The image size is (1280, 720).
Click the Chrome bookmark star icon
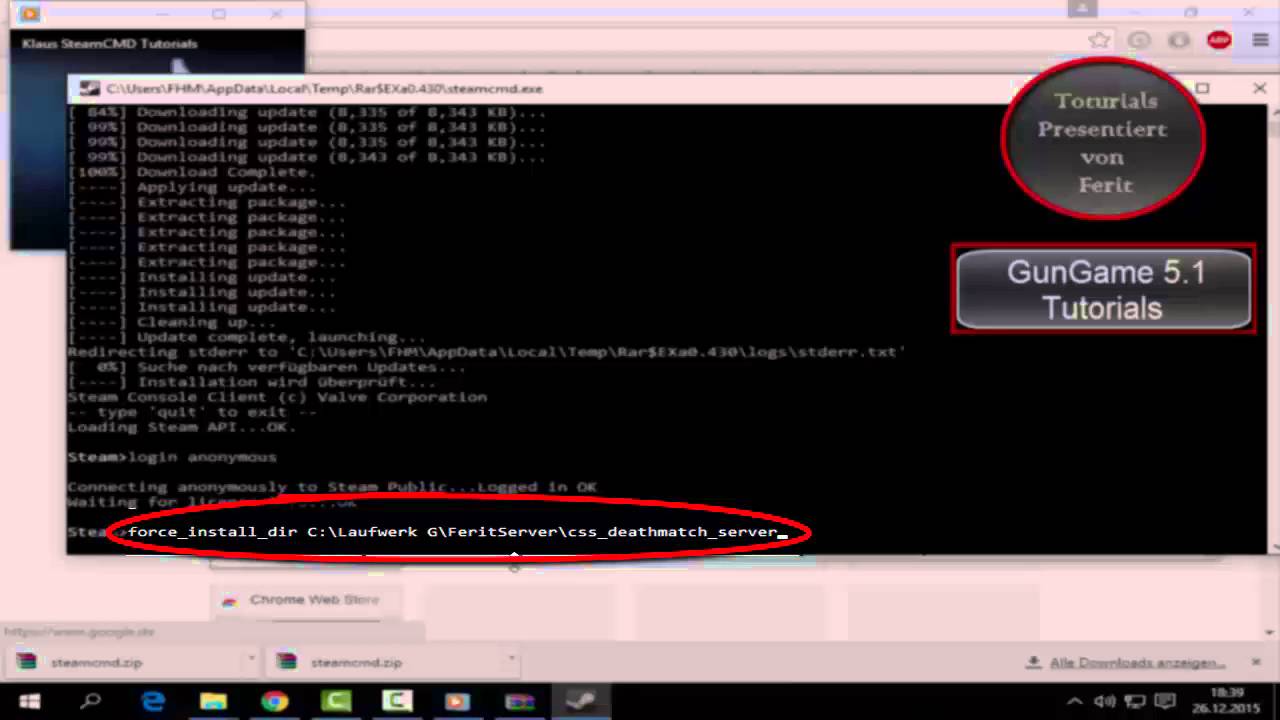click(x=1100, y=40)
